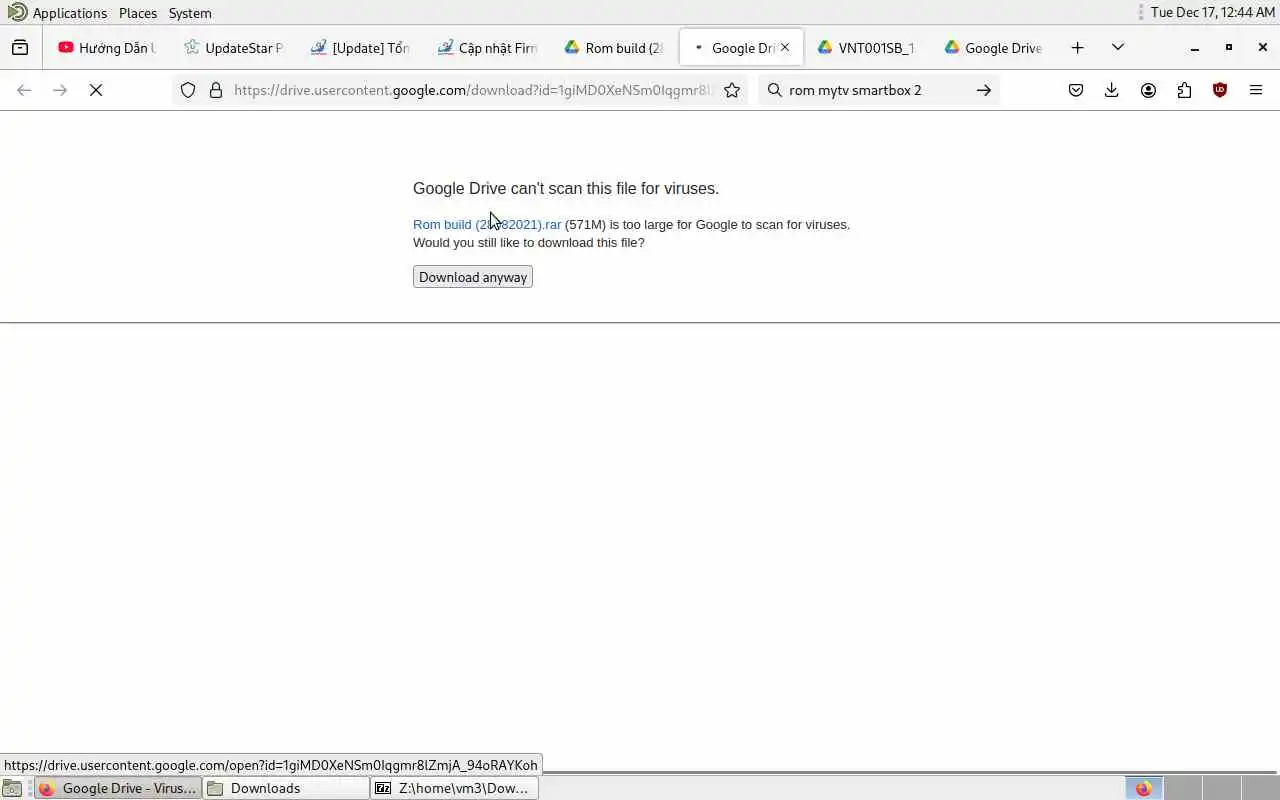Click the Download anyway button
Screen dimensions: 1280x800
[x=473, y=277]
